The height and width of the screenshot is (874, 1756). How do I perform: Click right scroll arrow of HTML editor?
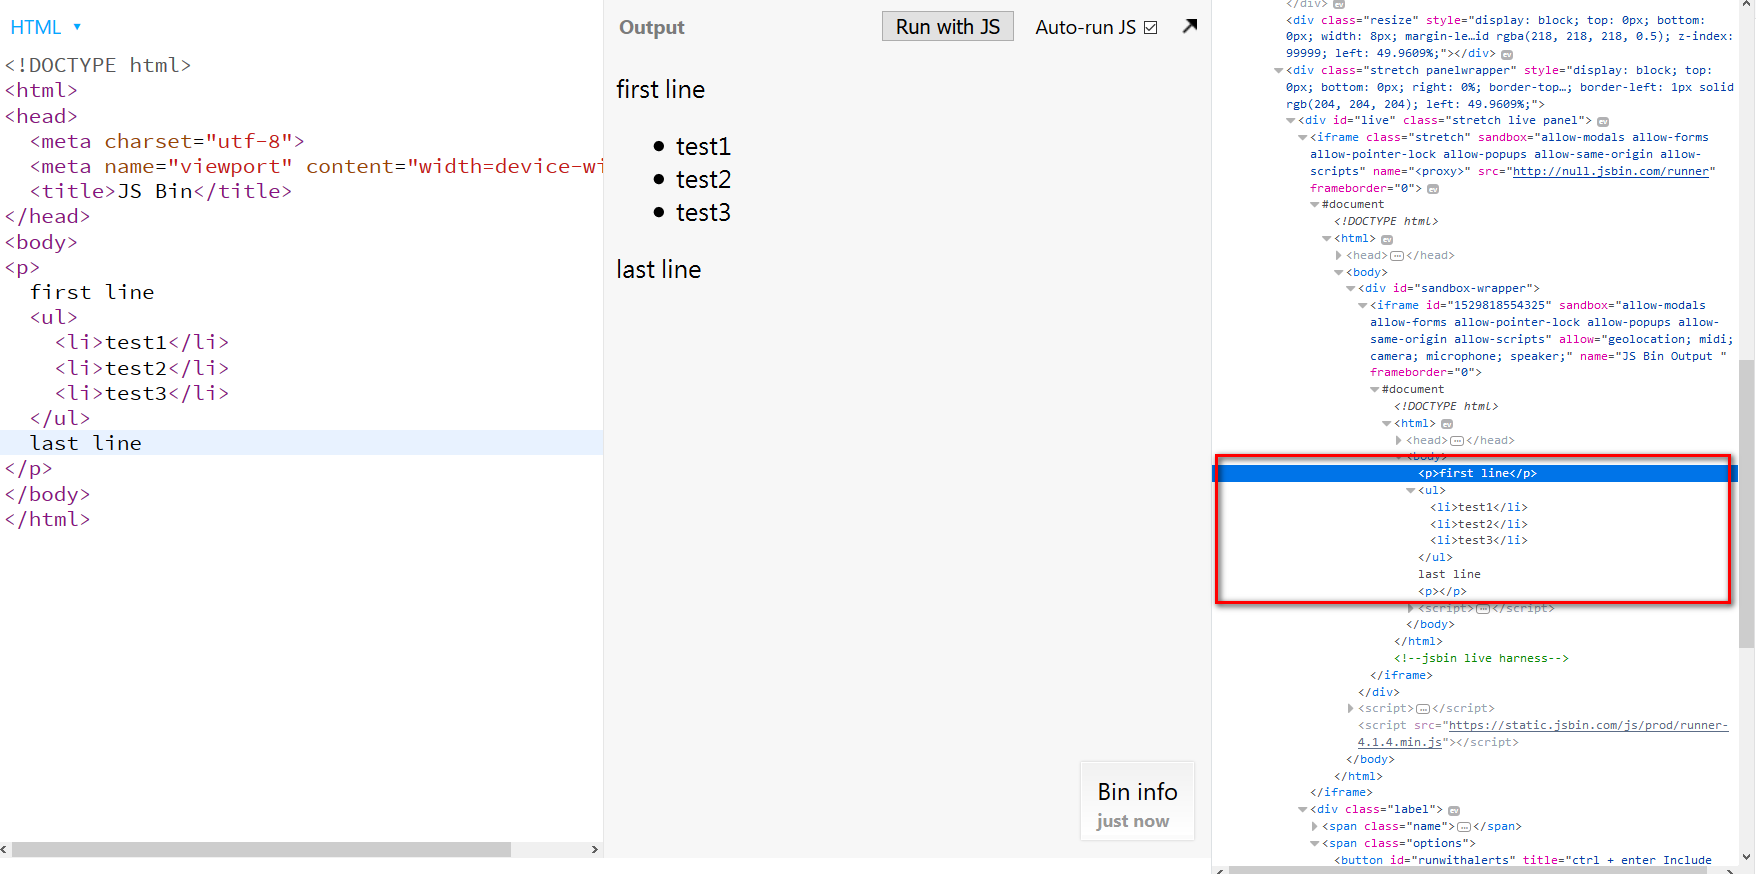pos(595,849)
